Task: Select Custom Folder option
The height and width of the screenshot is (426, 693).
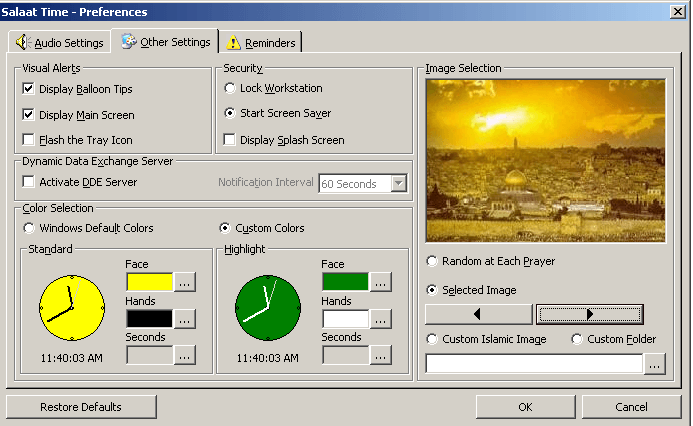Action: [x=577, y=339]
